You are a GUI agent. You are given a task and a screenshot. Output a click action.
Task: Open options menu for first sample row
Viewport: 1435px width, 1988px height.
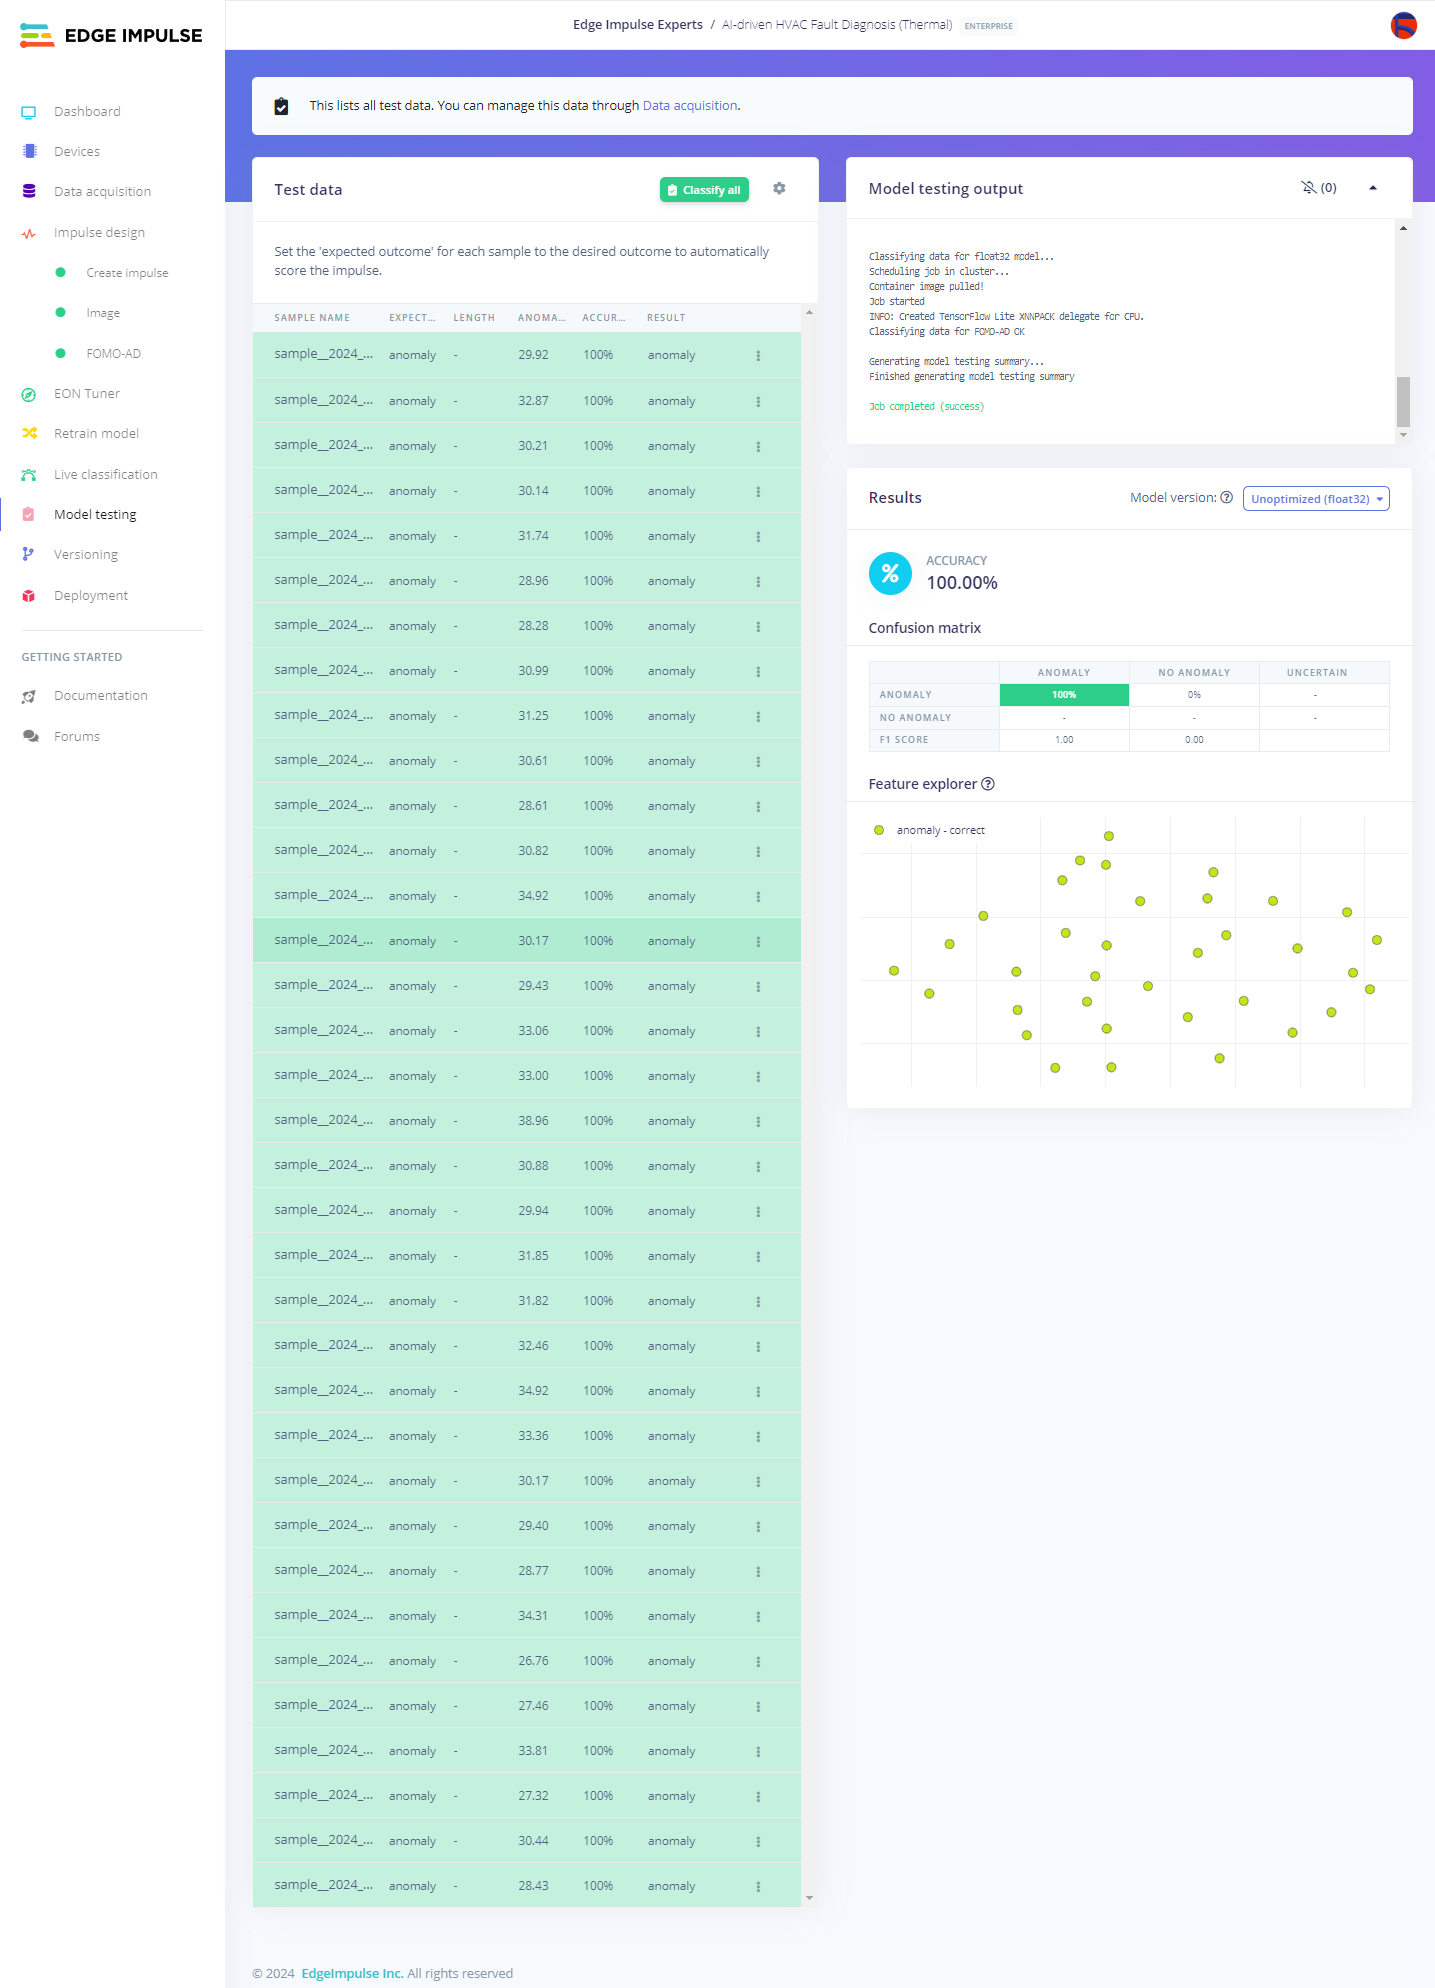click(758, 356)
